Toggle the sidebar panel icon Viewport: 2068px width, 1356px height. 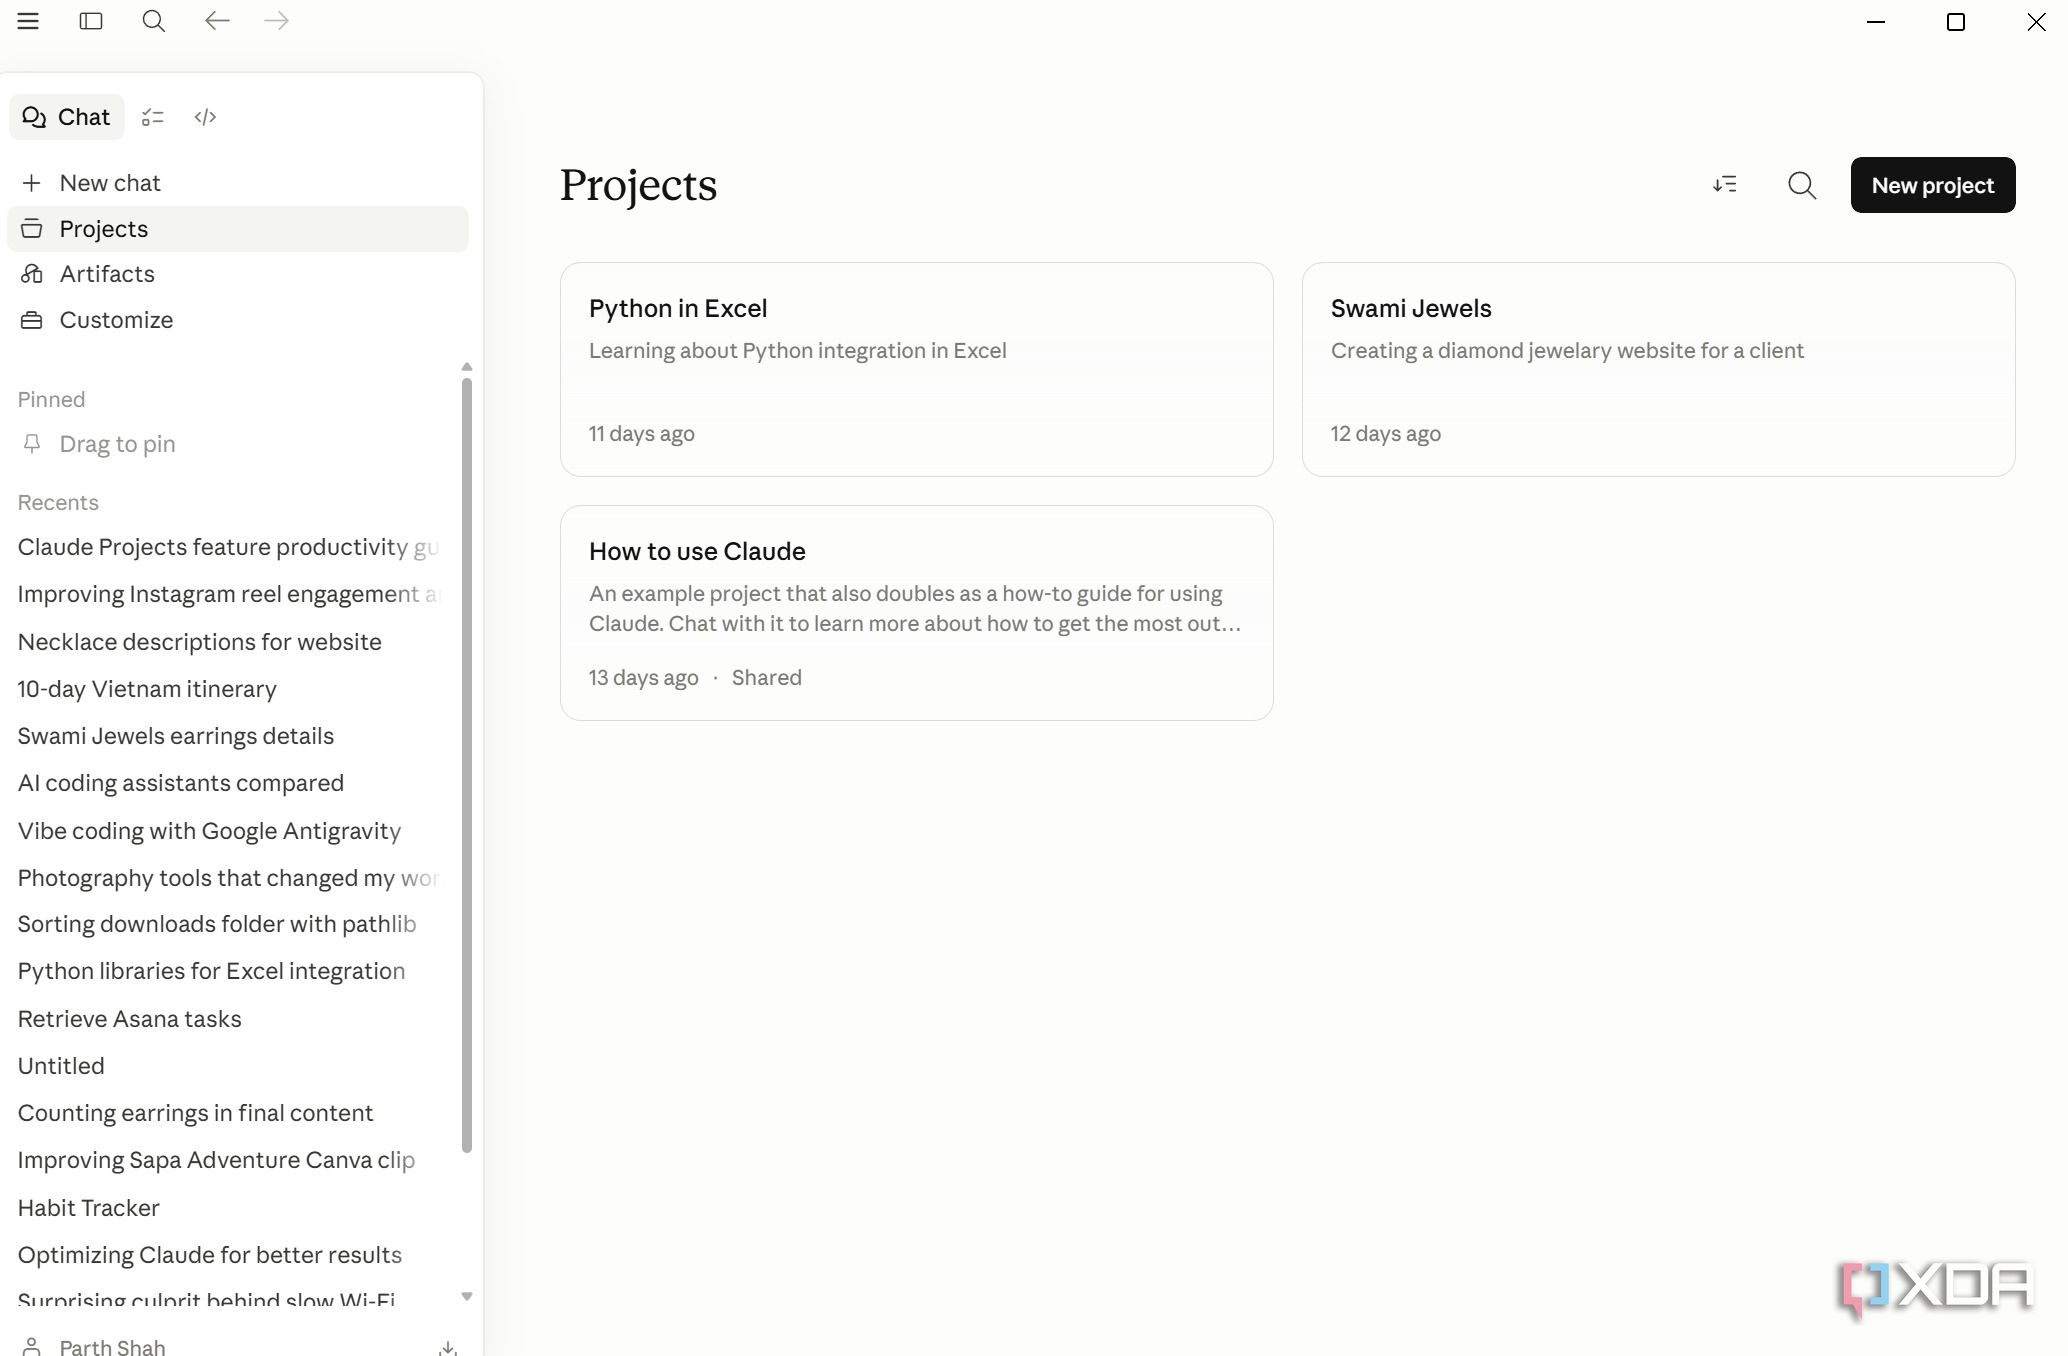click(91, 21)
